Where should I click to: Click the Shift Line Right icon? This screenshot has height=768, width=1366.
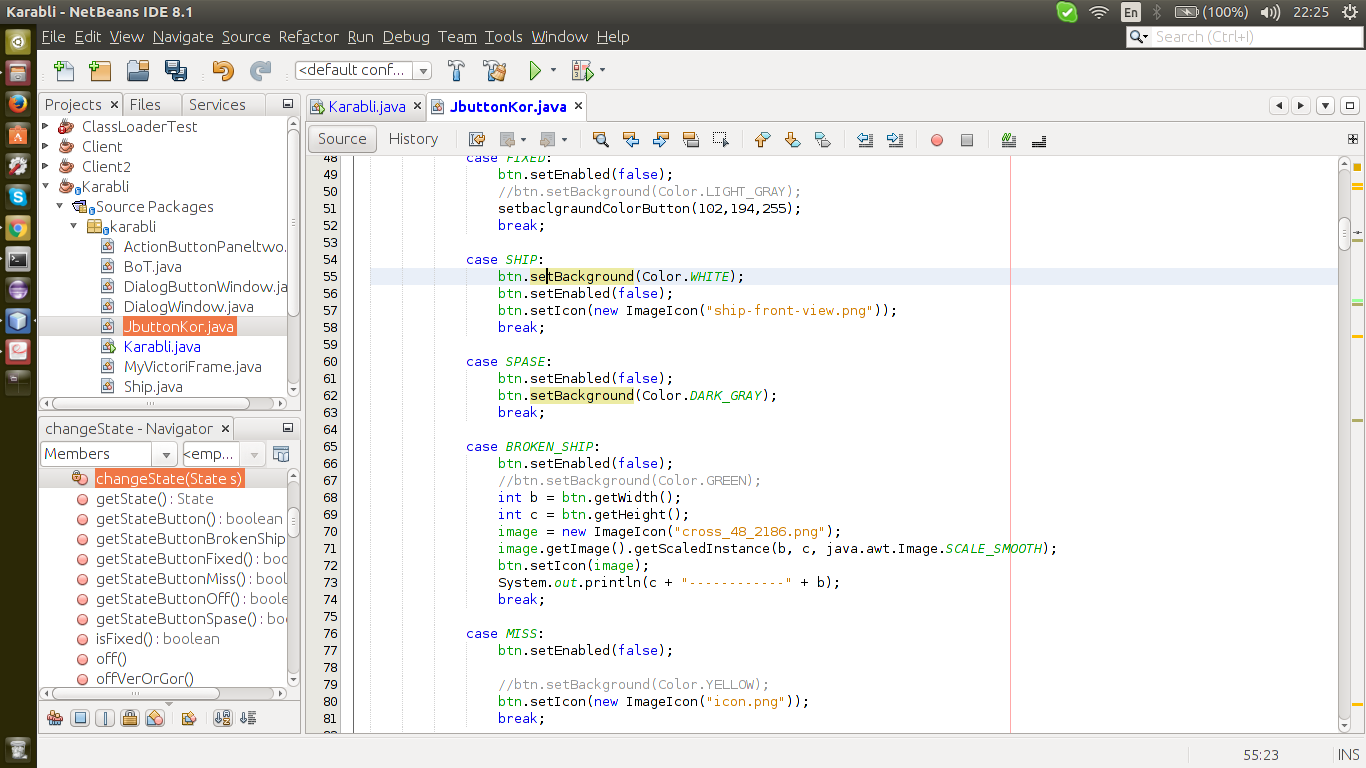click(895, 140)
